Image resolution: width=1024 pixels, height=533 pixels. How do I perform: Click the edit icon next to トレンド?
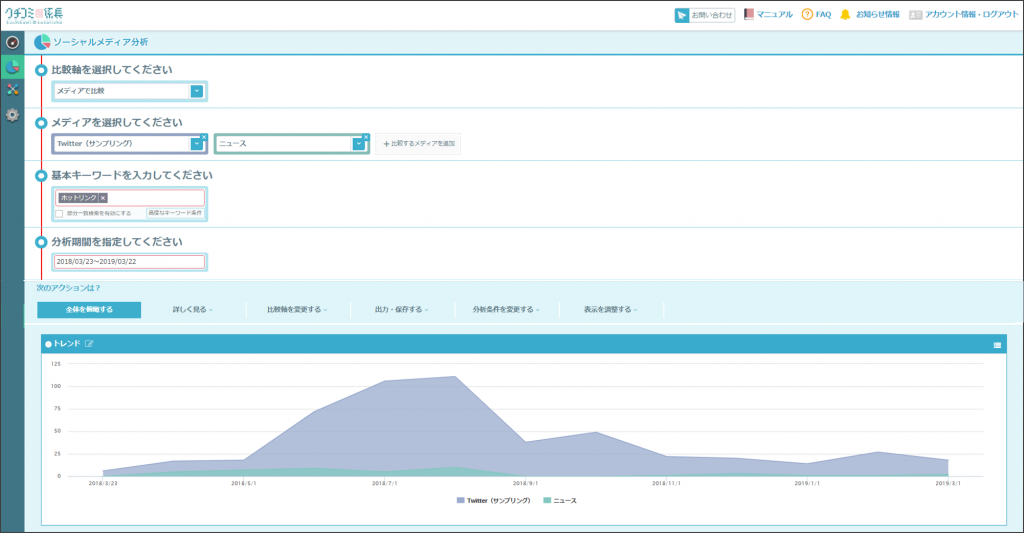point(89,344)
